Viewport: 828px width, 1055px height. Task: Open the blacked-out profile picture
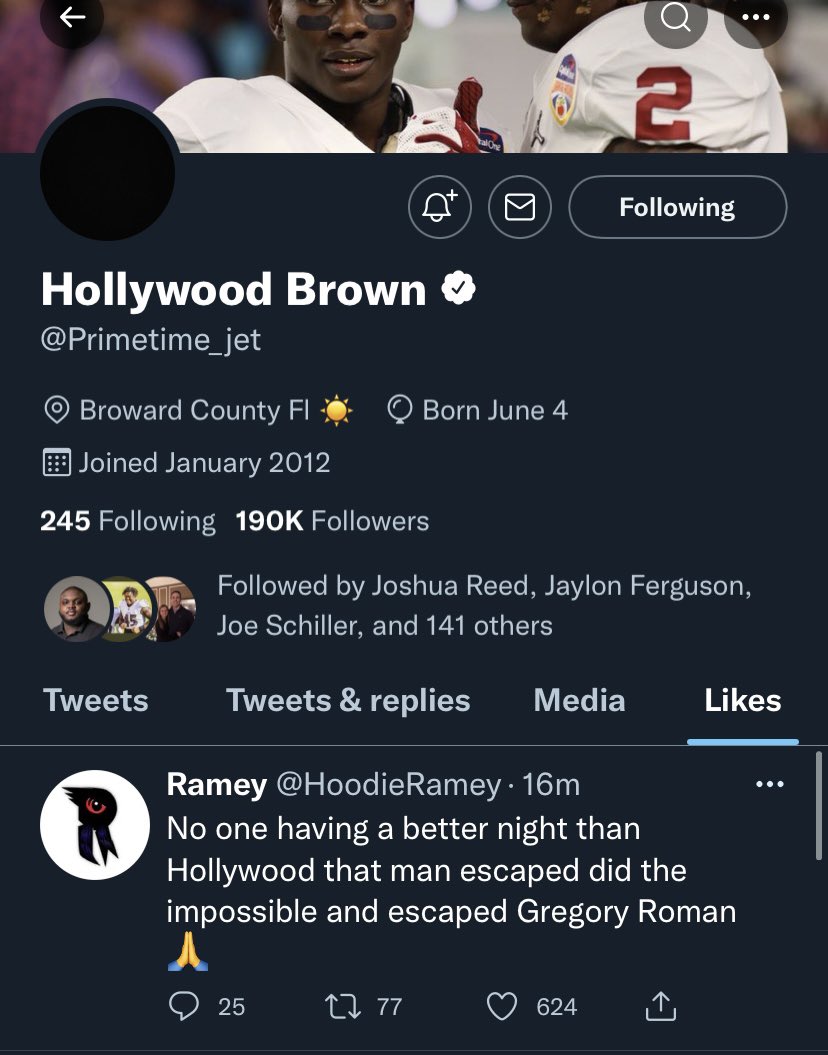tap(108, 172)
